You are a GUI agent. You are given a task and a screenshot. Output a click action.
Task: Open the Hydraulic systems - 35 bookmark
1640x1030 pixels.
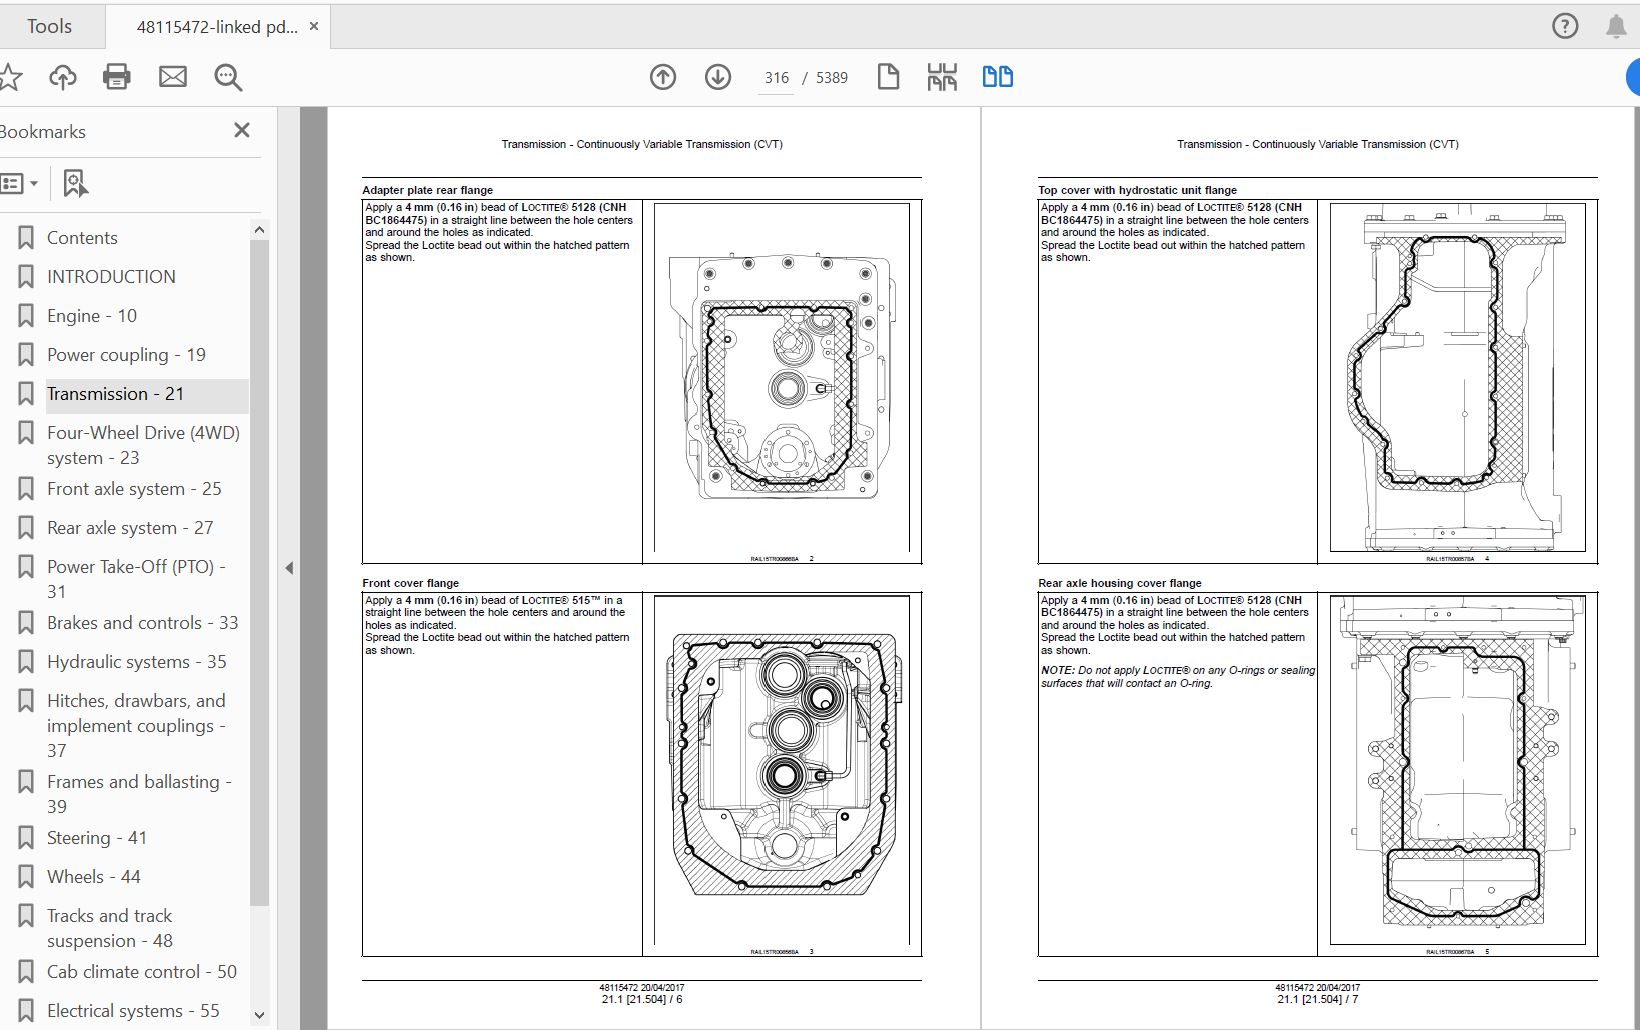coord(137,662)
